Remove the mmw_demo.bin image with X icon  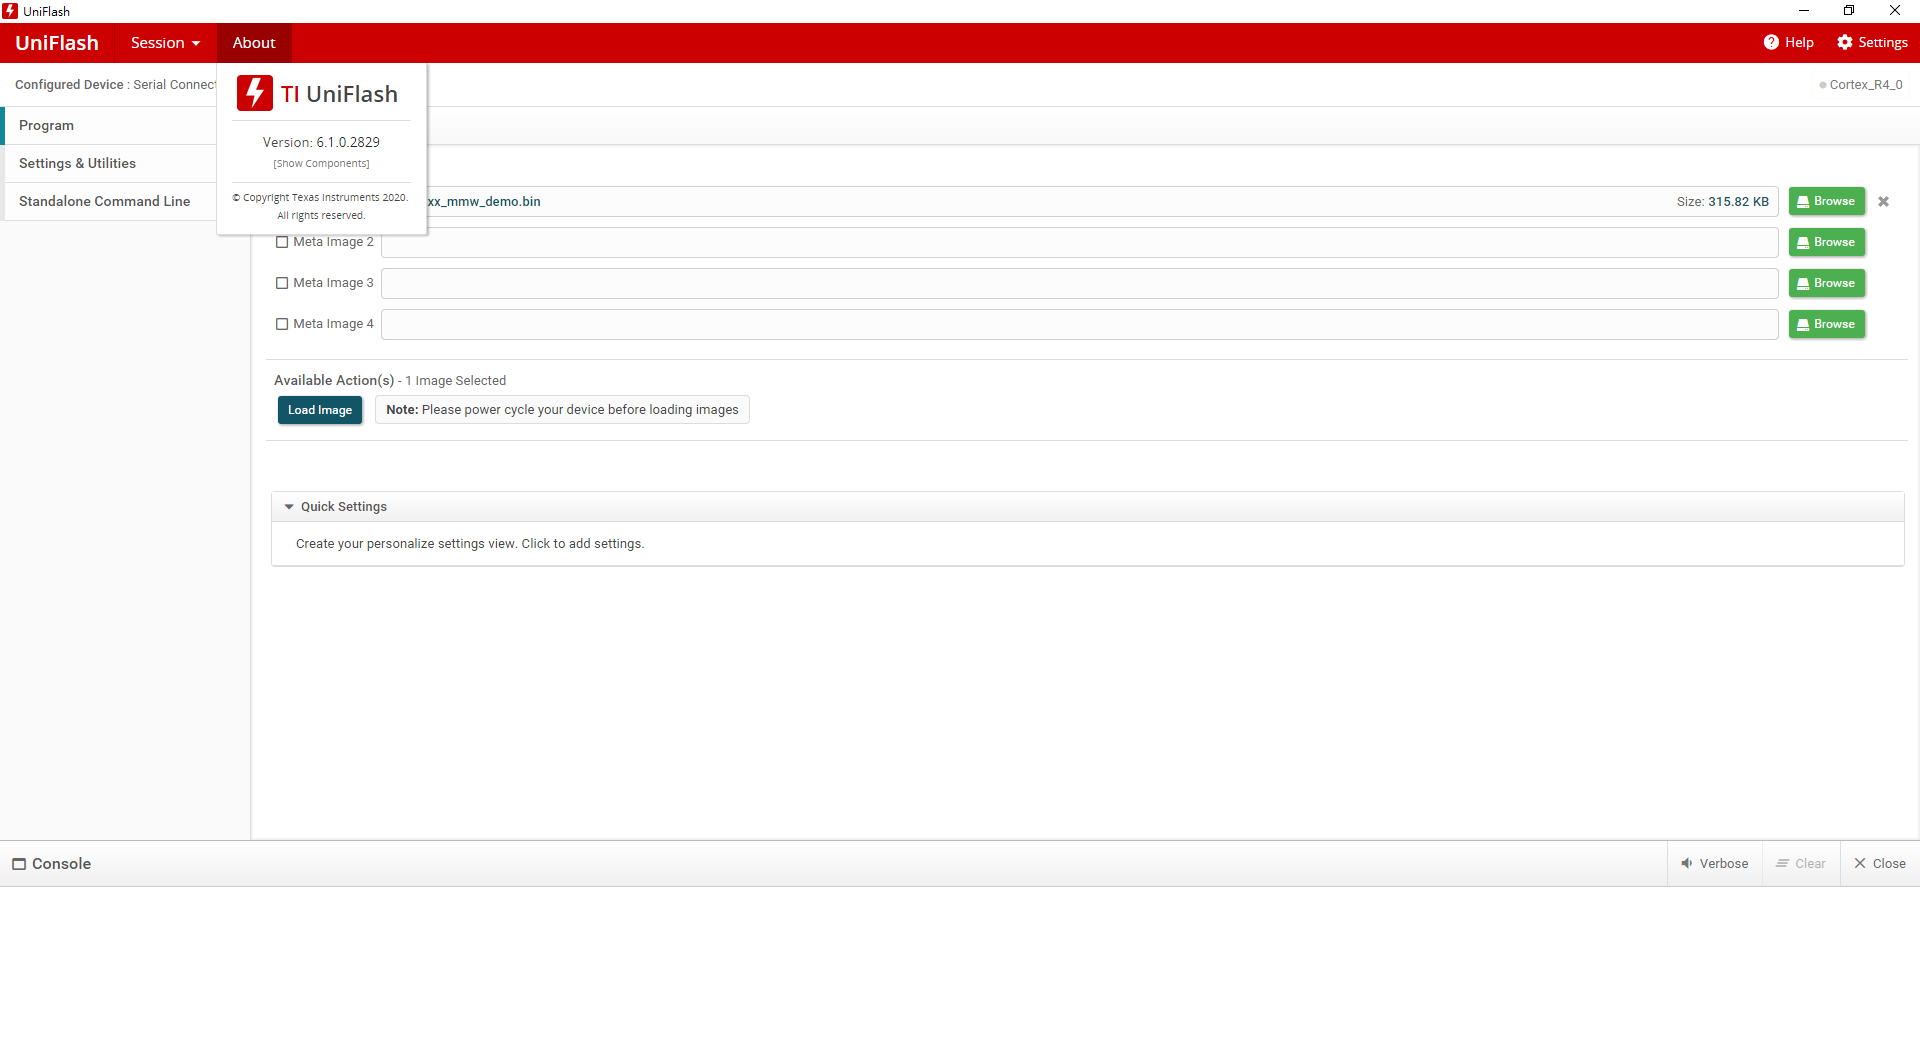[x=1883, y=201]
